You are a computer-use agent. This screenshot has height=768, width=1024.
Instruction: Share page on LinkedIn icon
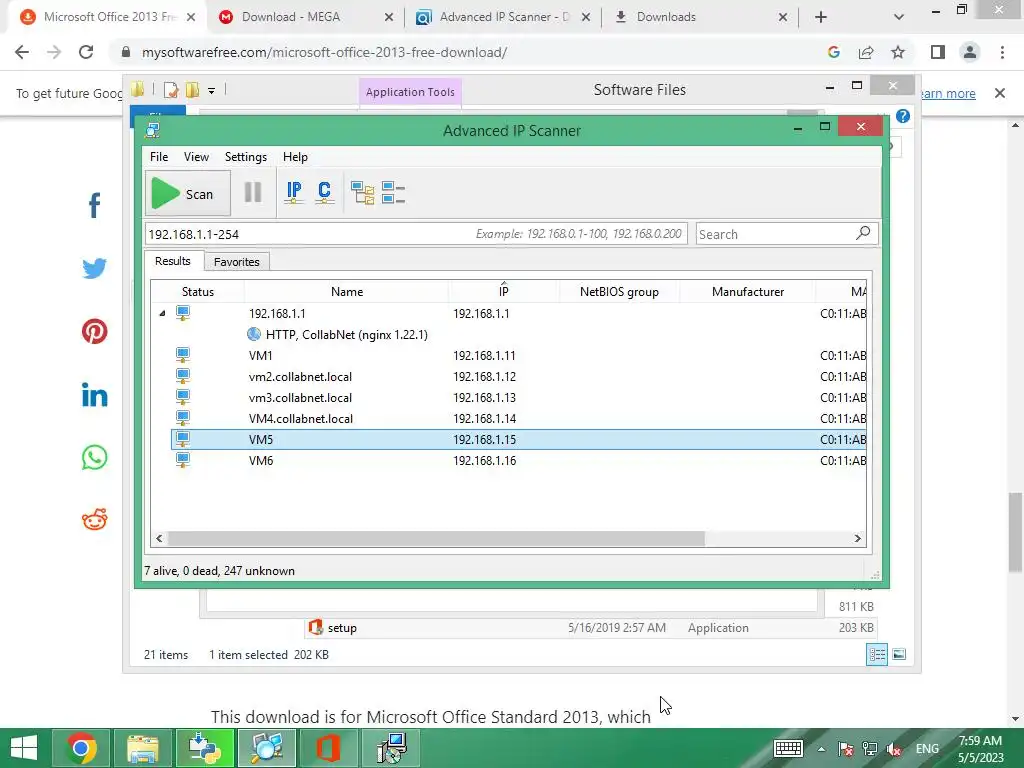[x=95, y=394]
